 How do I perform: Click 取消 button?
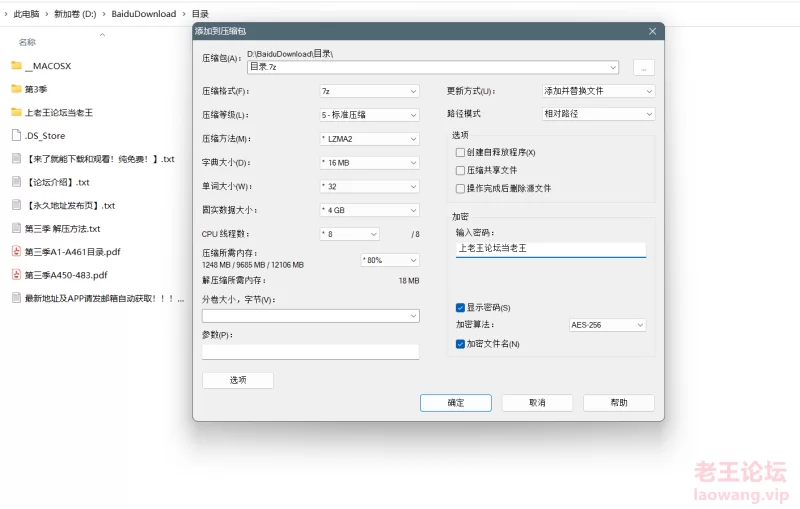[537, 403]
